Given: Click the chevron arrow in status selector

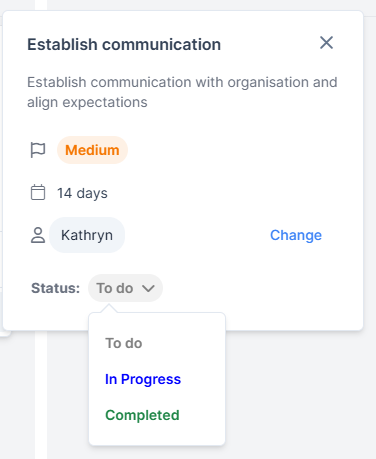Looking at the screenshot, I should pyautogui.click(x=148, y=288).
